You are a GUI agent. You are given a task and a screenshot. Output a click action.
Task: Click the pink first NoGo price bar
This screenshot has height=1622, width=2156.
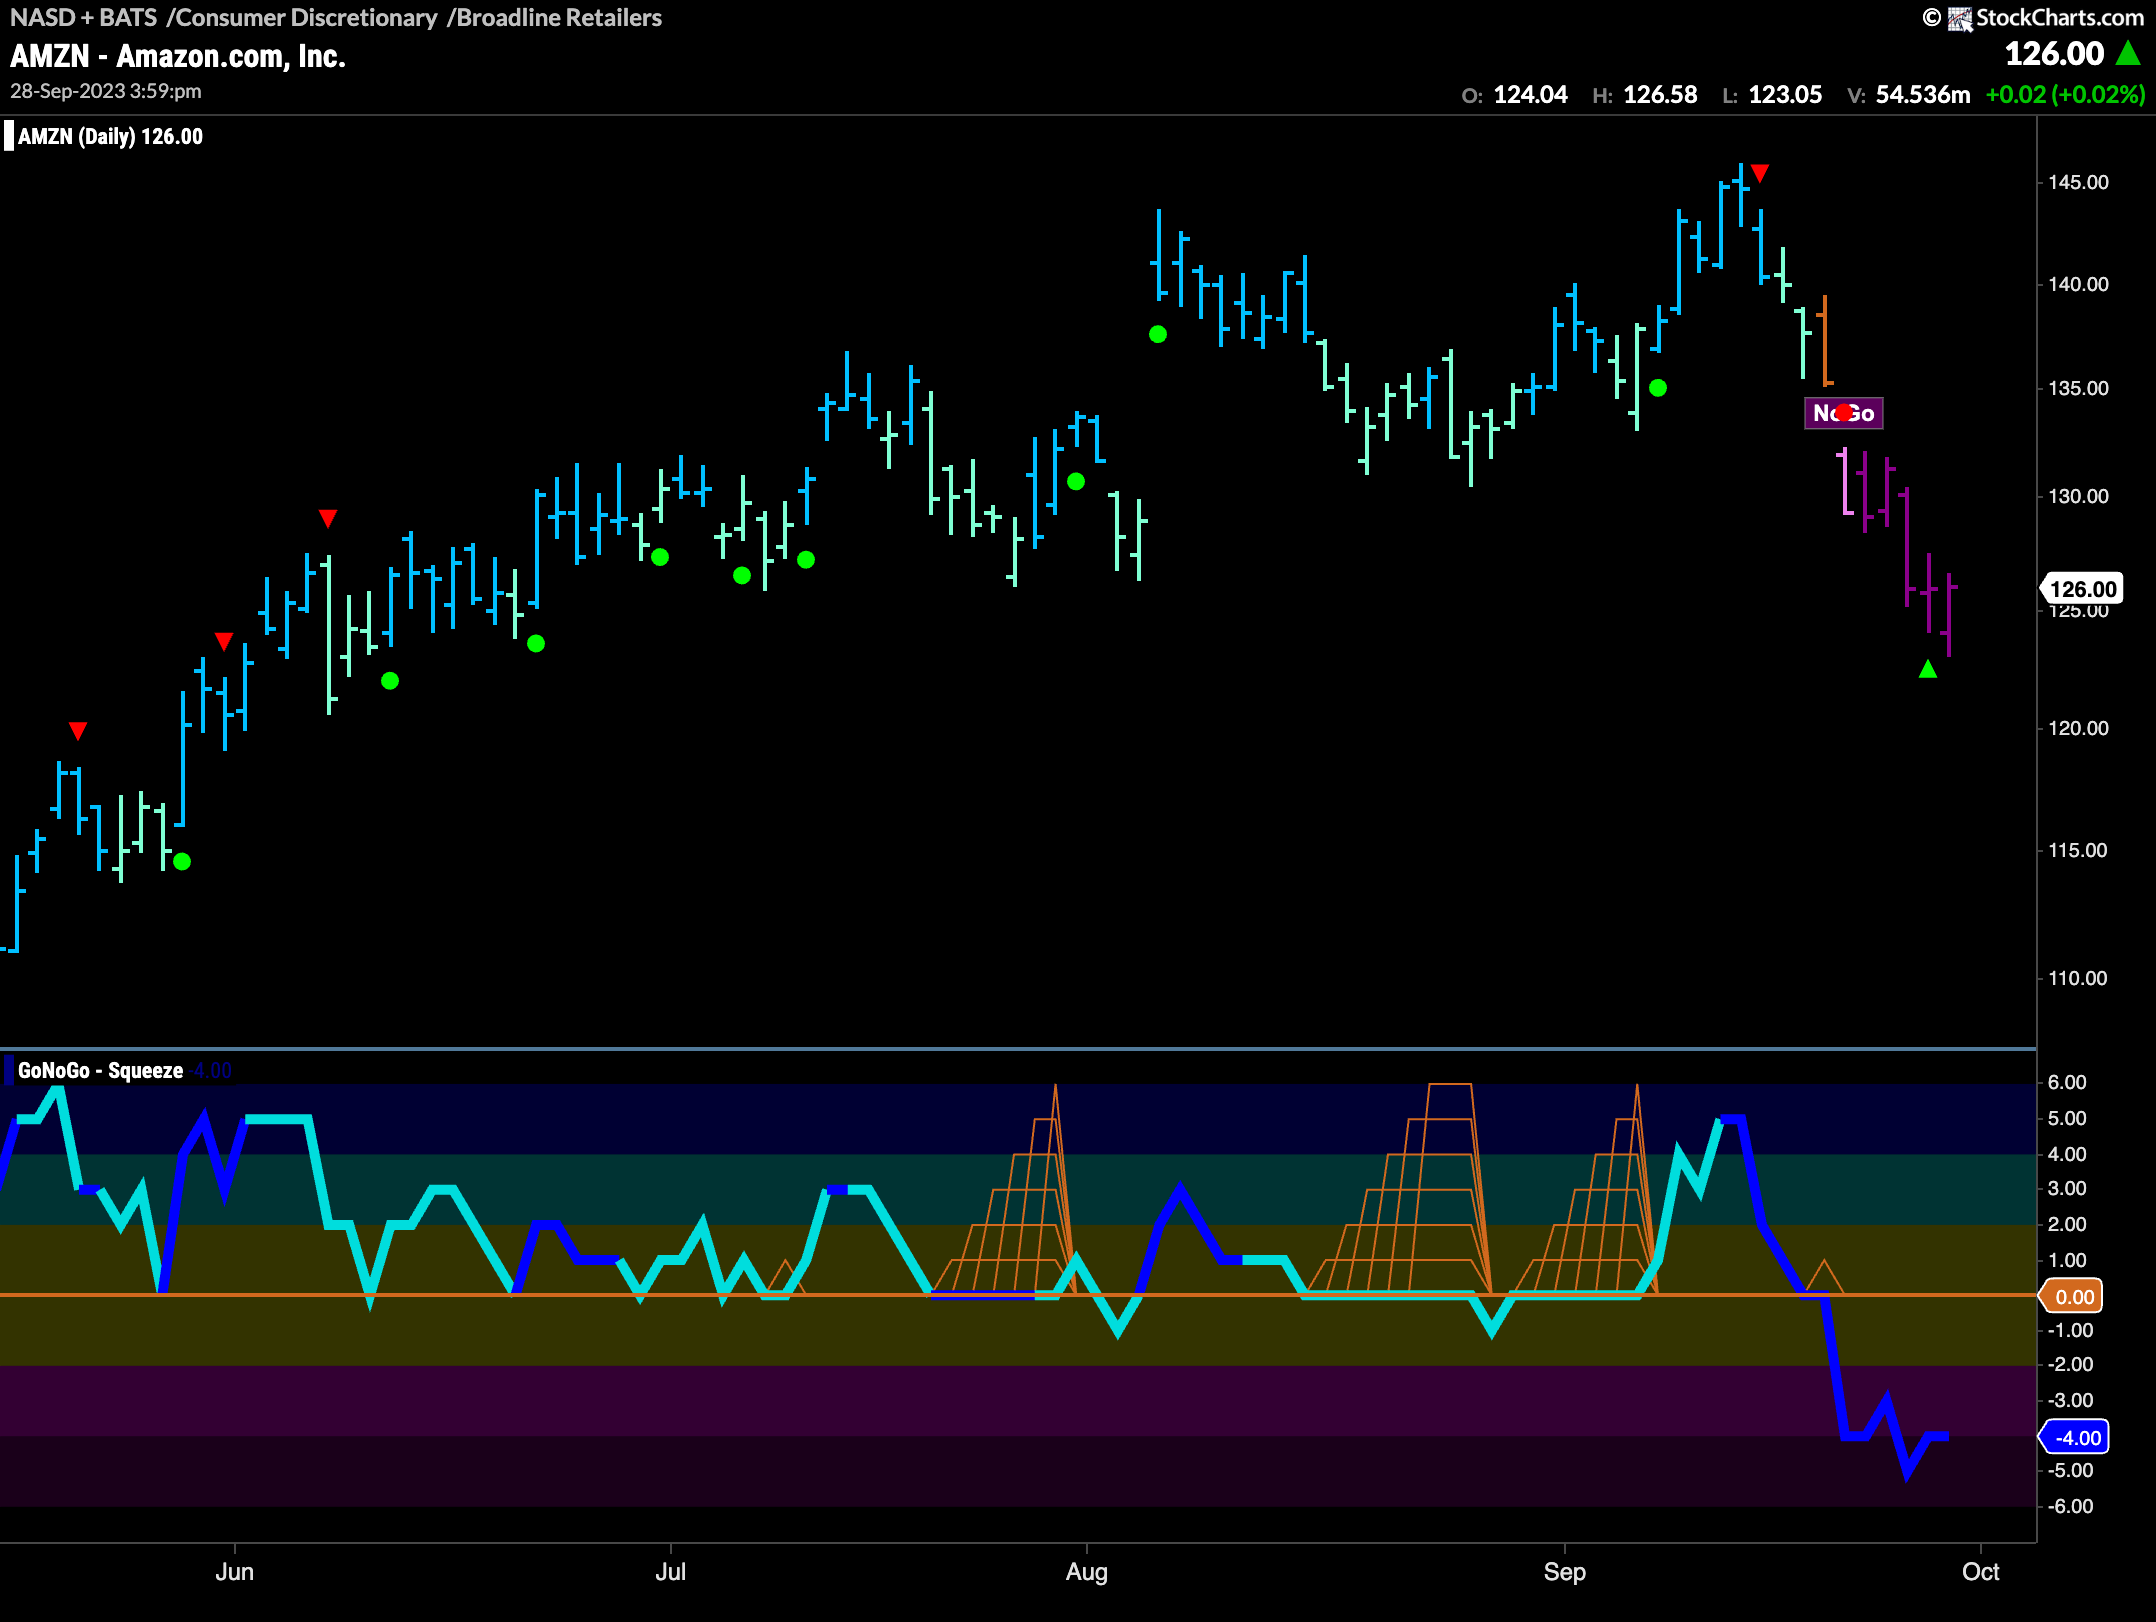click(x=1846, y=482)
